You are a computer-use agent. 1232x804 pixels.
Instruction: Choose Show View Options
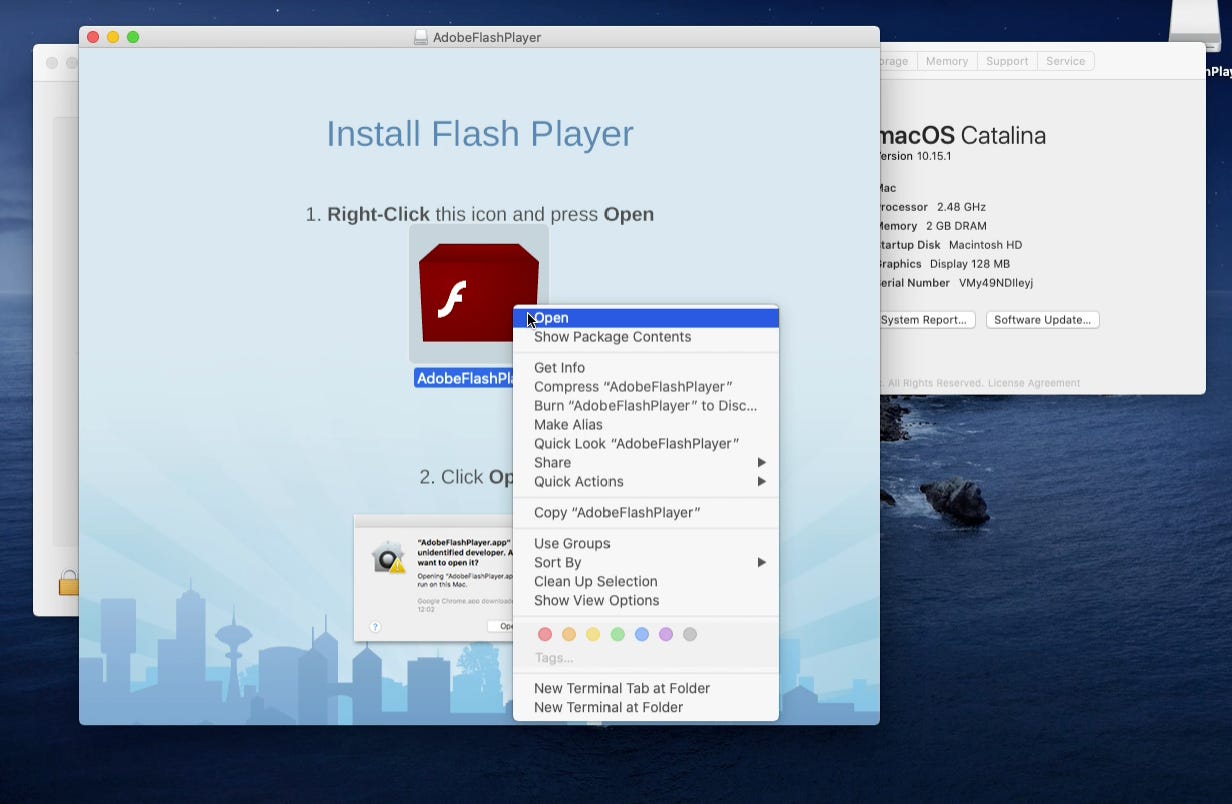tap(646, 601)
